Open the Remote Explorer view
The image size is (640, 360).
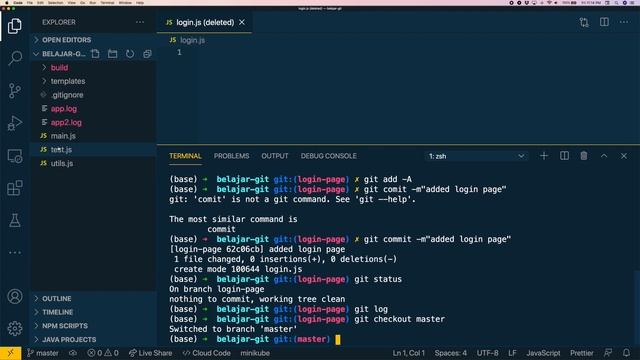pyautogui.click(x=15, y=156)
